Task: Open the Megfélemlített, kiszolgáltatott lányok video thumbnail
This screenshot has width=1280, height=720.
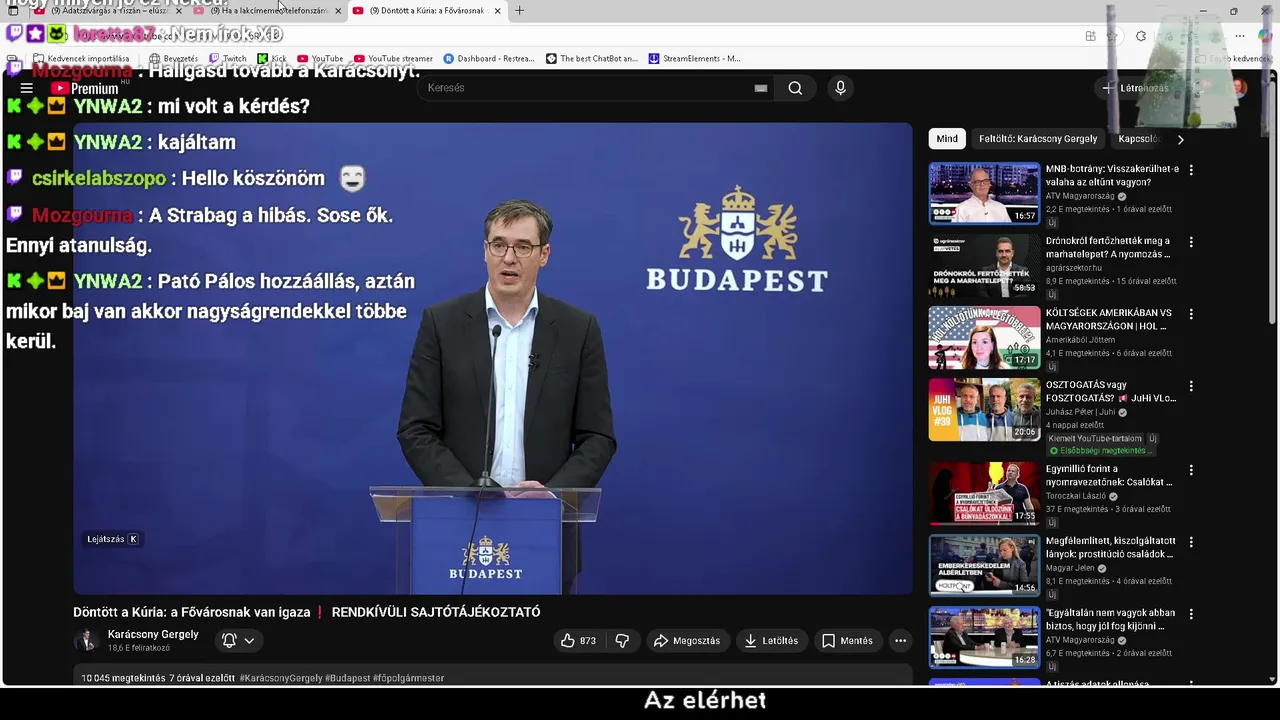Action: [x=984, y=565]
